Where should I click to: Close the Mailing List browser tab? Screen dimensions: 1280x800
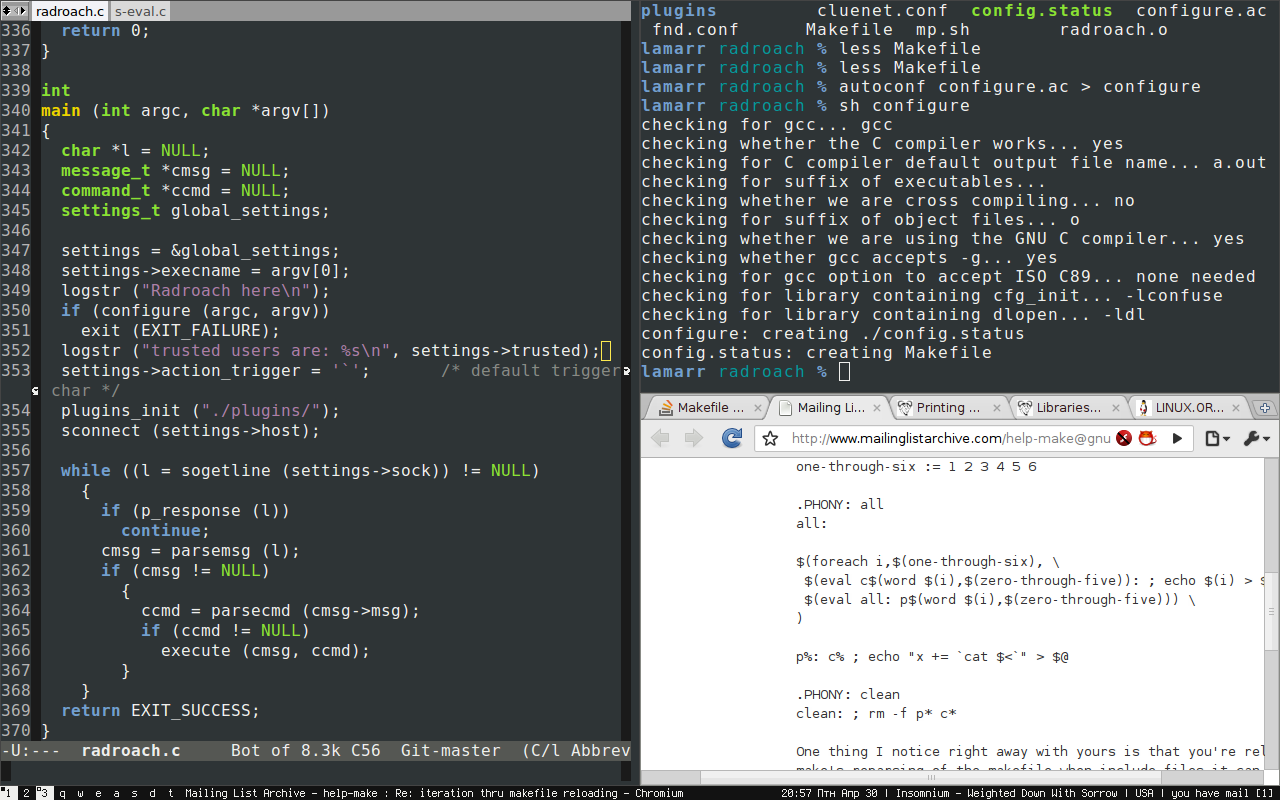[x=877, y=408]
